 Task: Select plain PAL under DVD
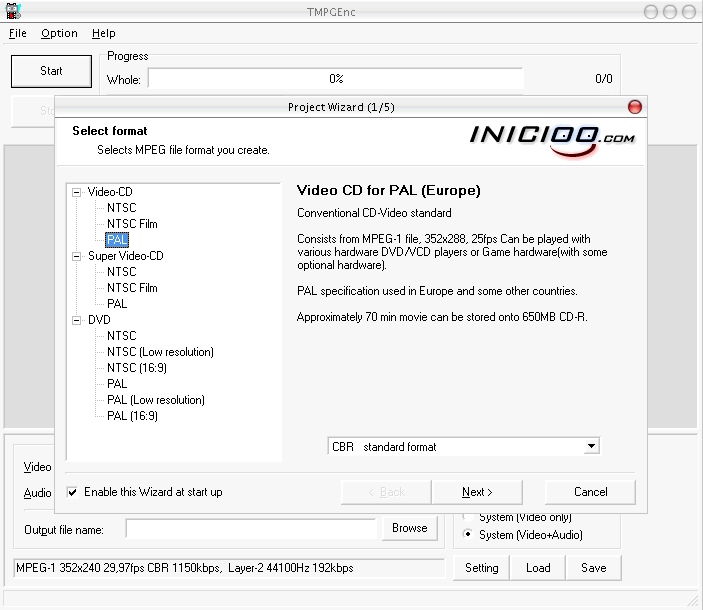117,384
